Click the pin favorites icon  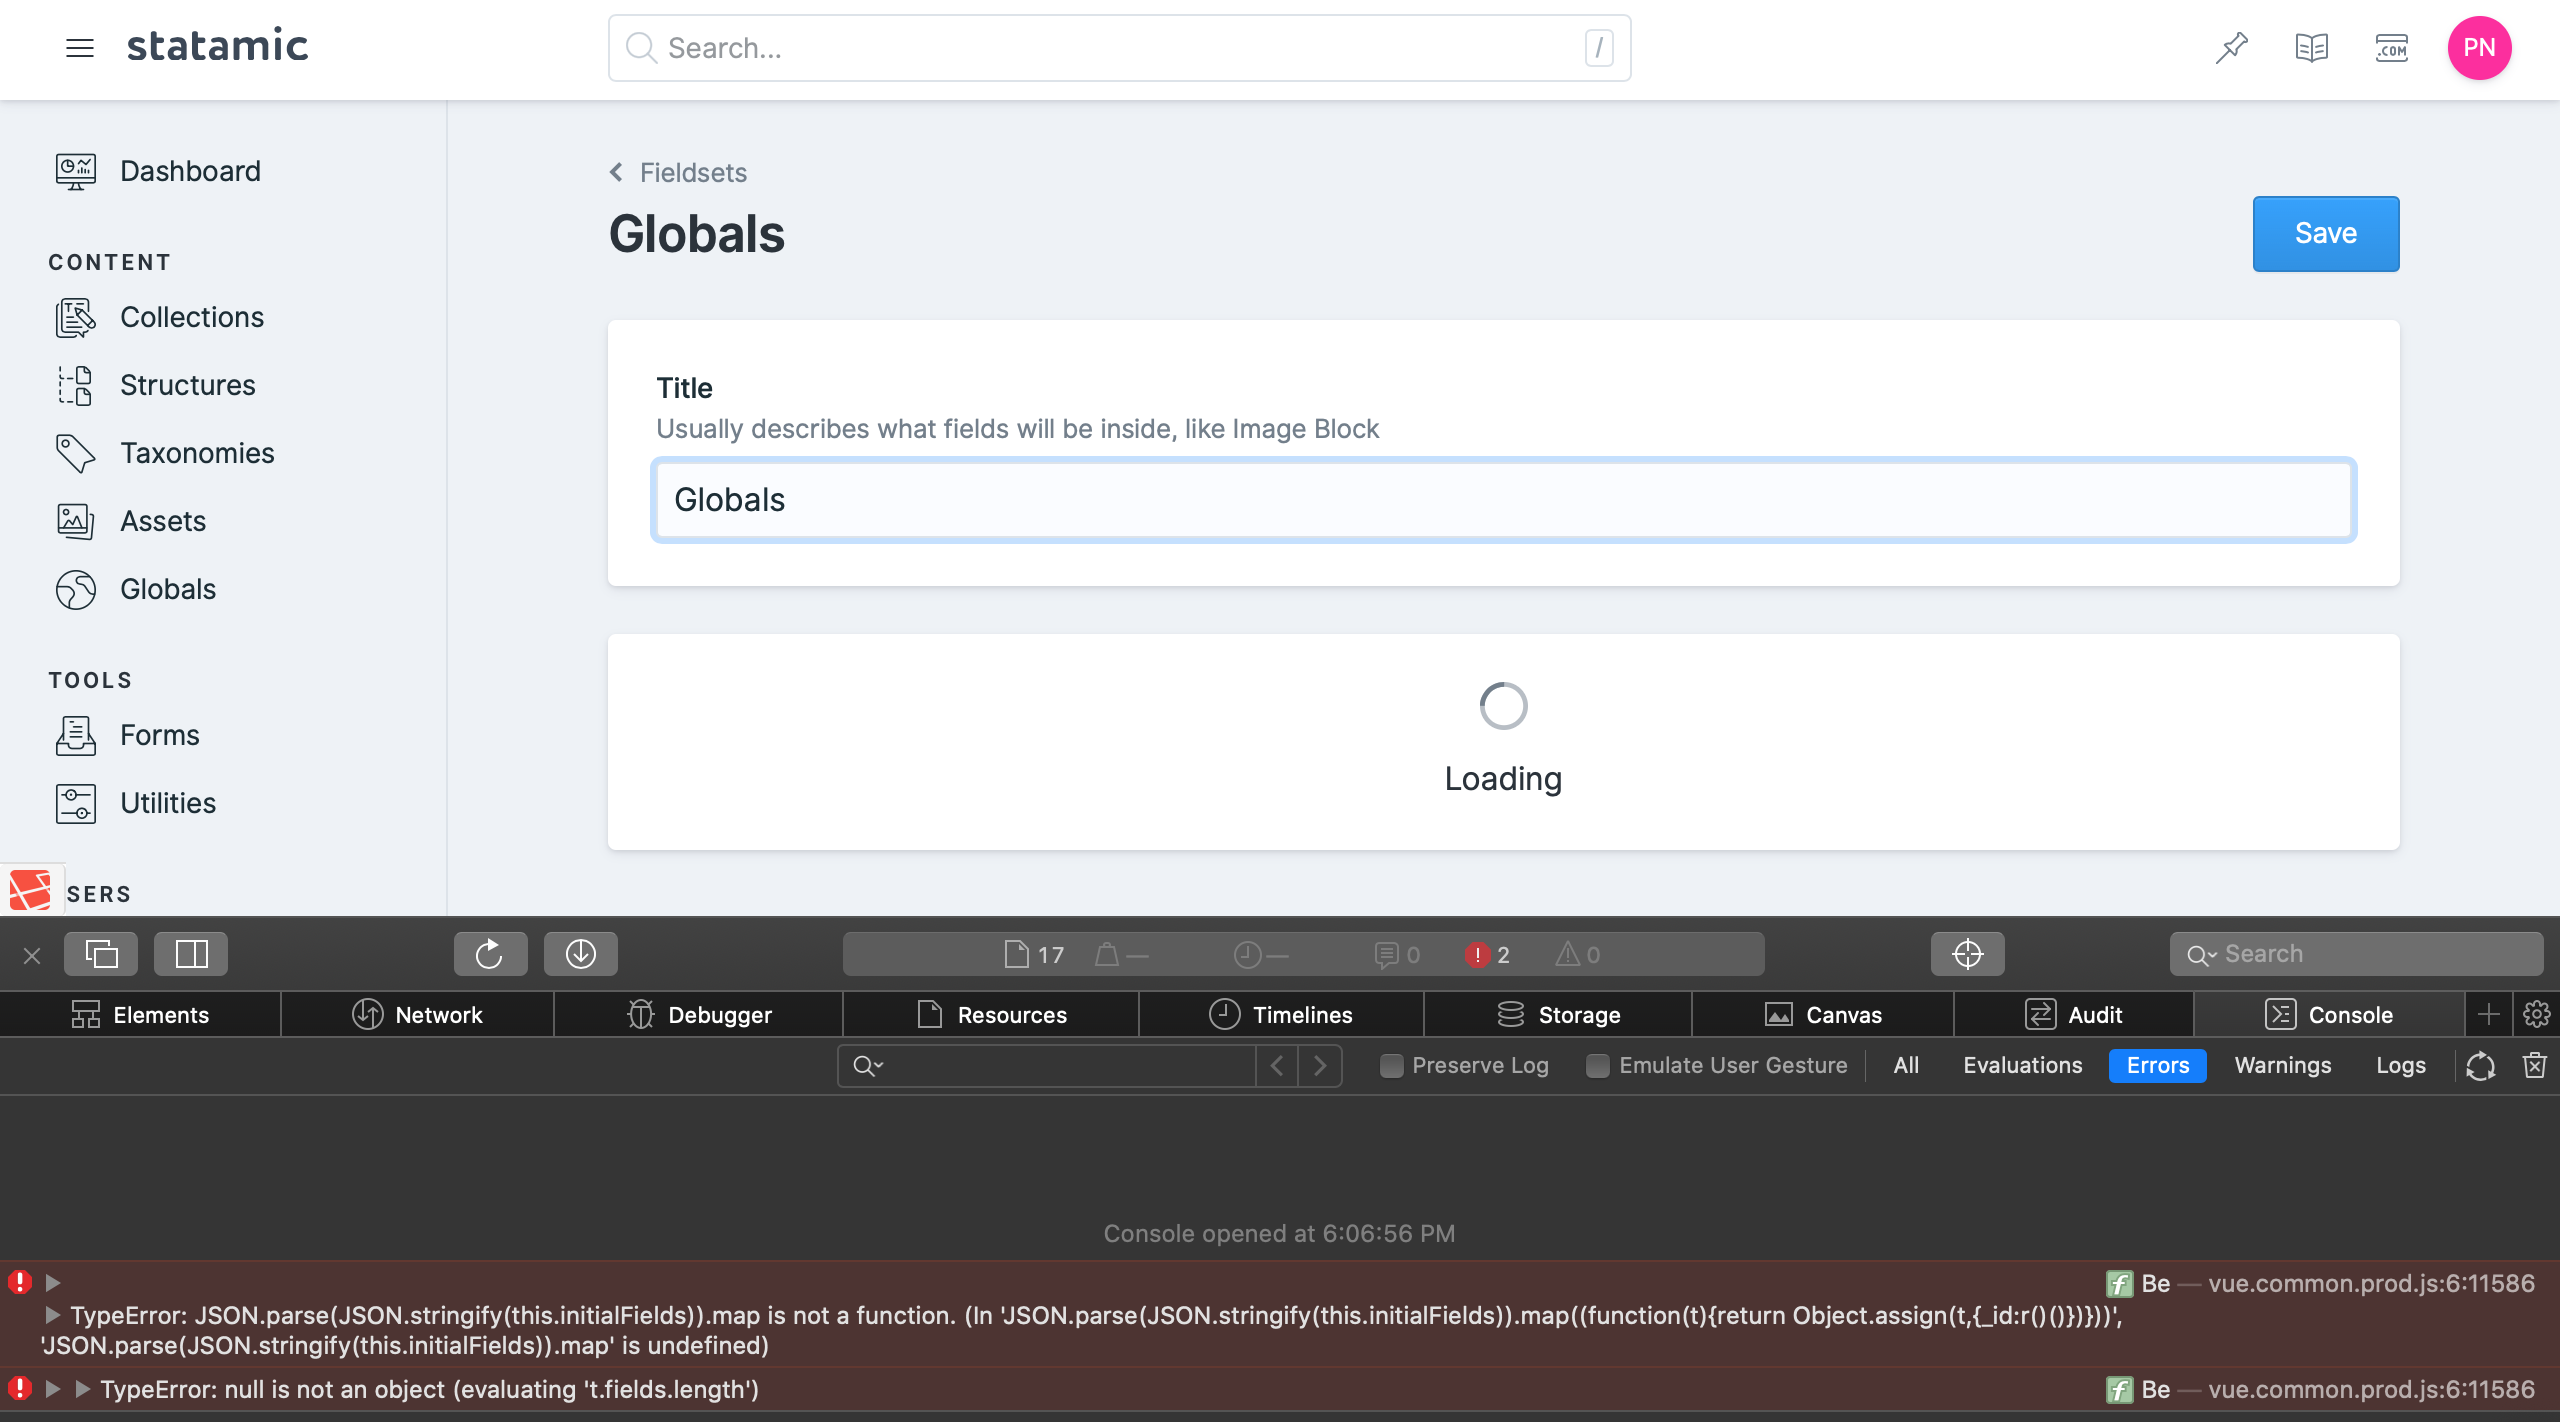2231,47
